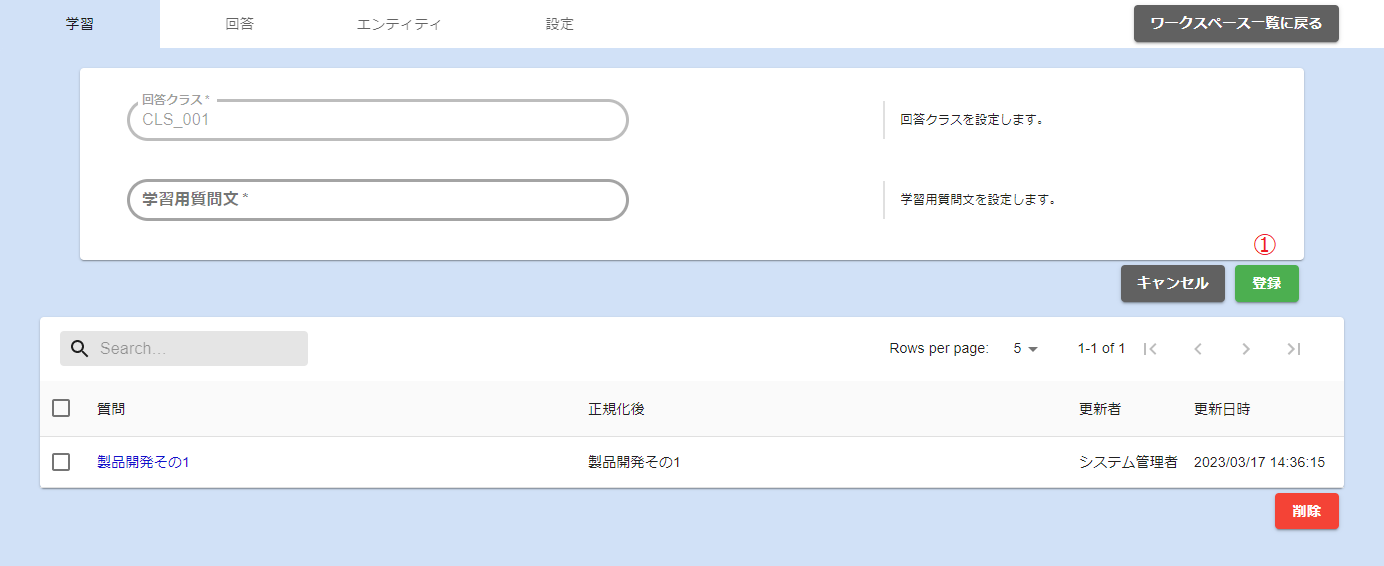Image resolution: width=1384 pixels, height=566 pixels.
Task: Open the Rows per page dropdown
Action: [x=1026, y=349]
